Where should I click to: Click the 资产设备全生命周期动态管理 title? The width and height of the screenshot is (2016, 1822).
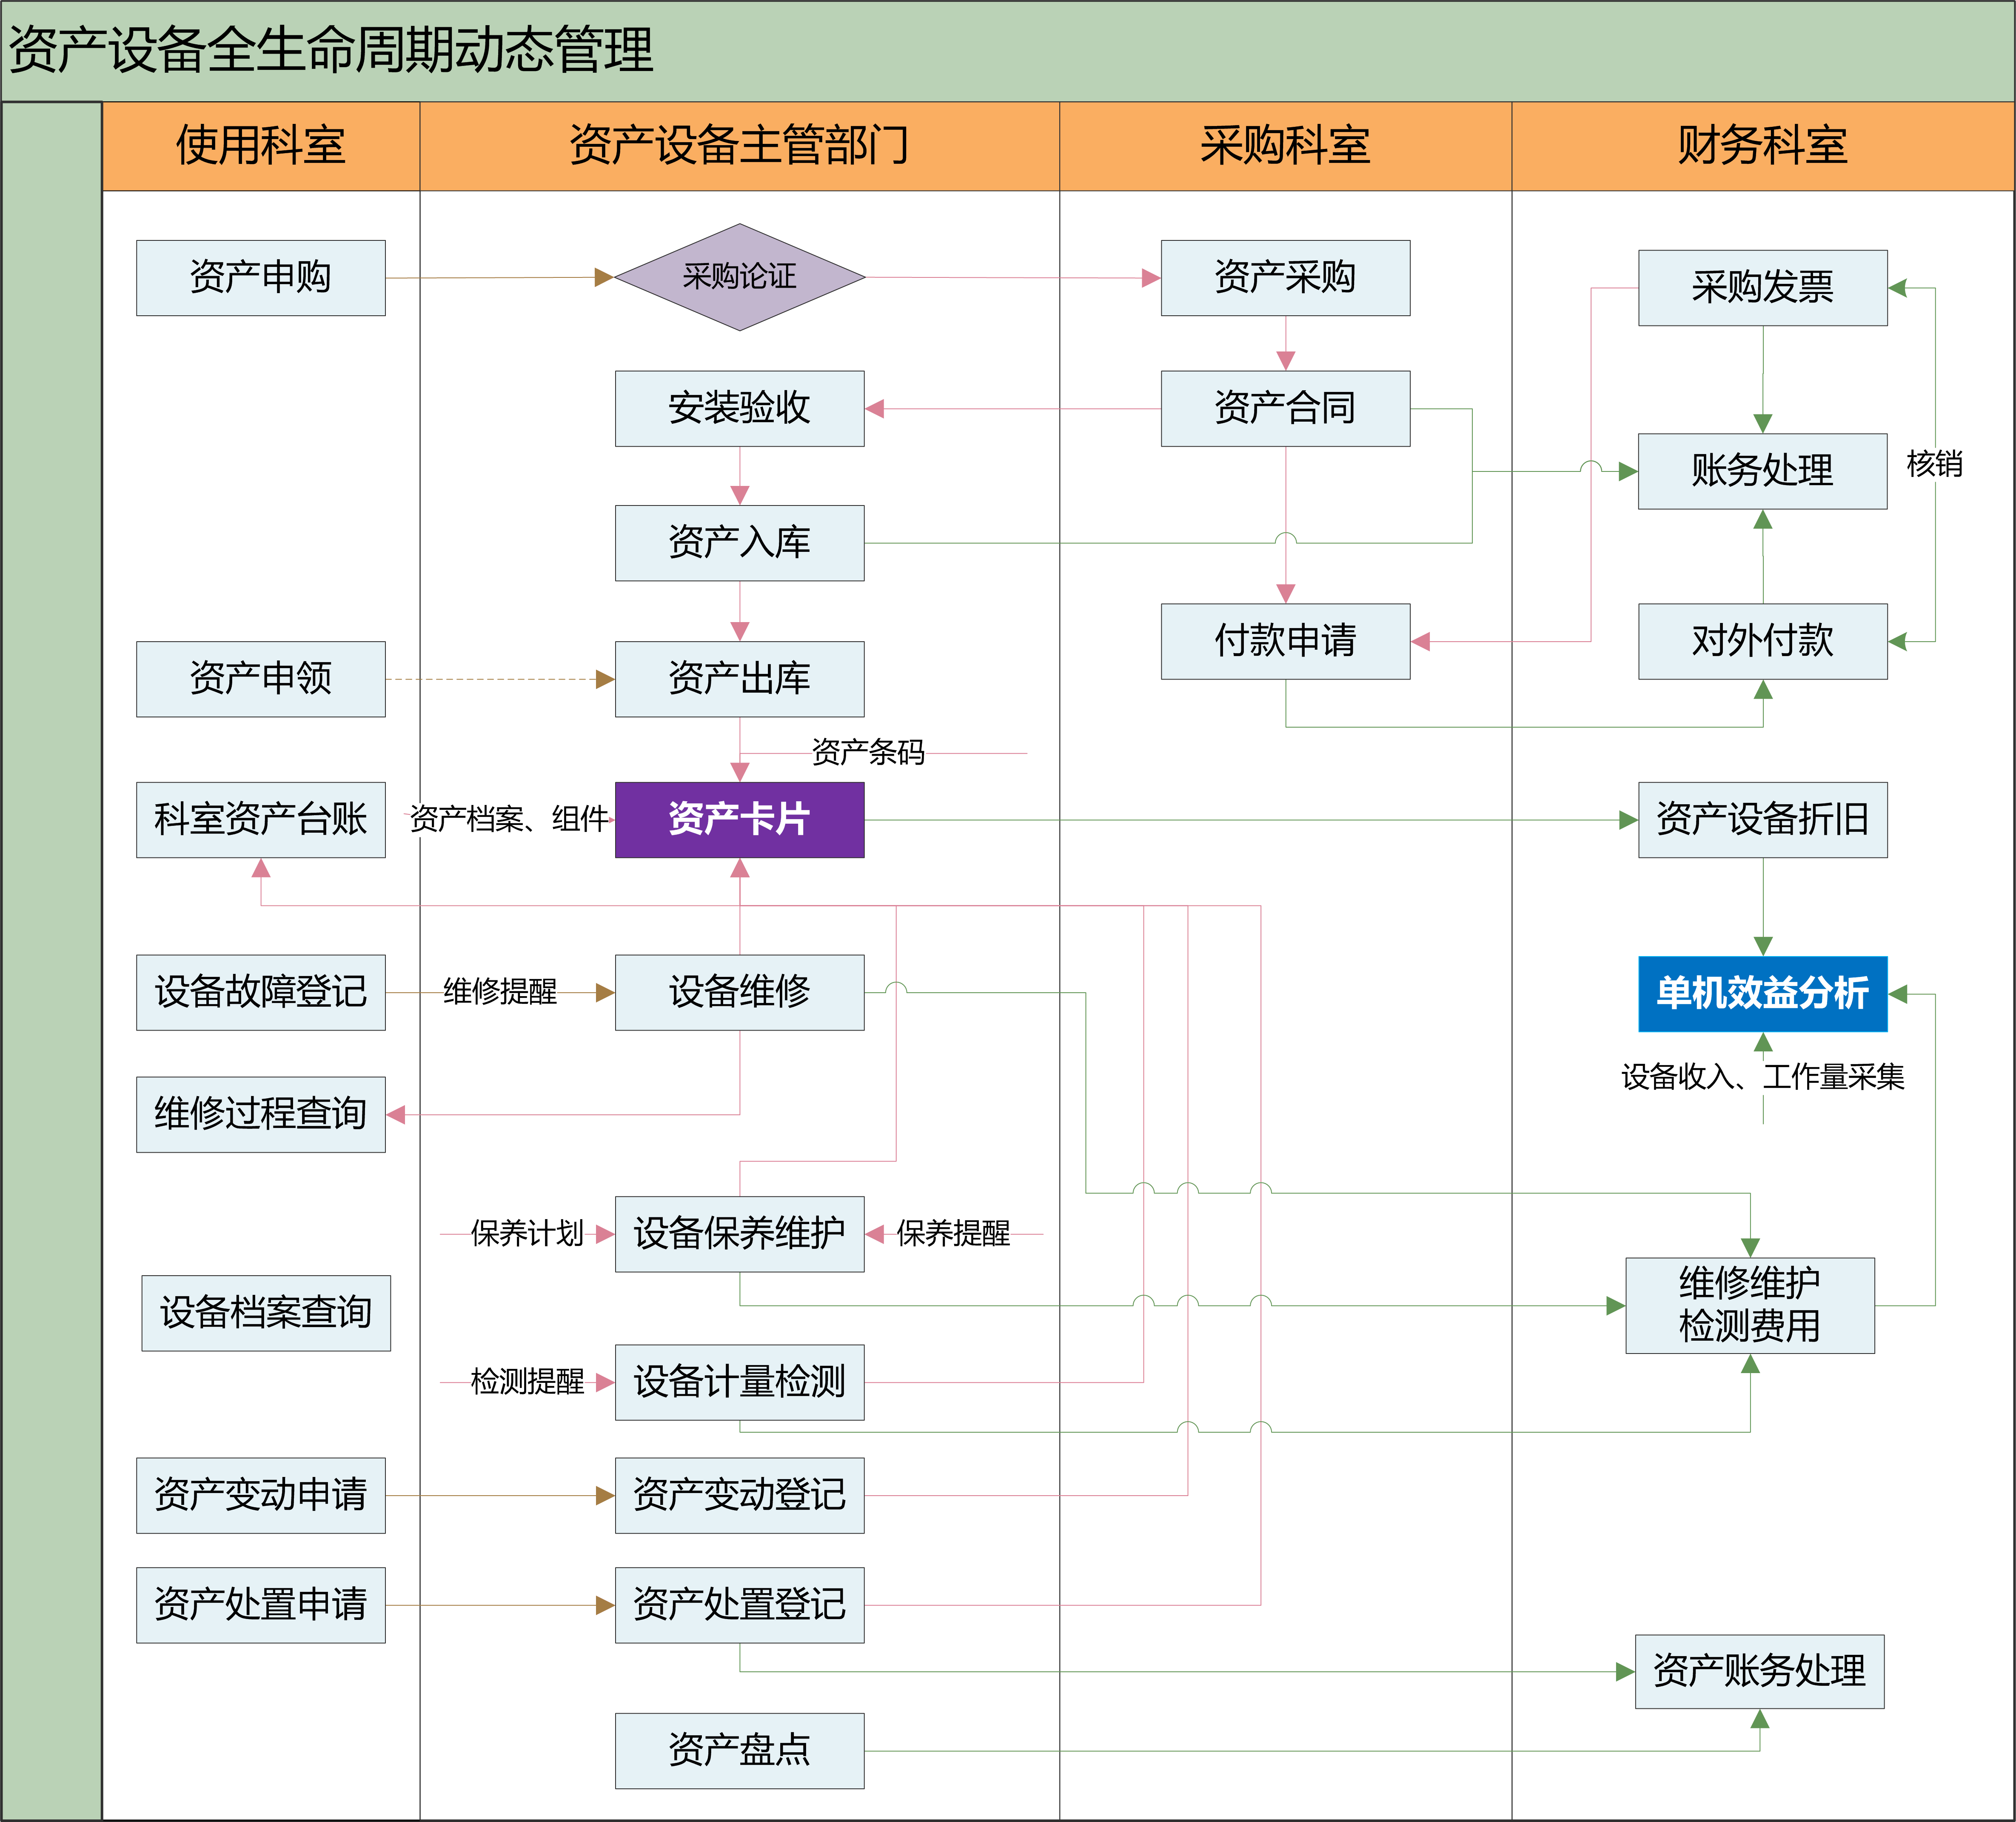tap(330, 50)
